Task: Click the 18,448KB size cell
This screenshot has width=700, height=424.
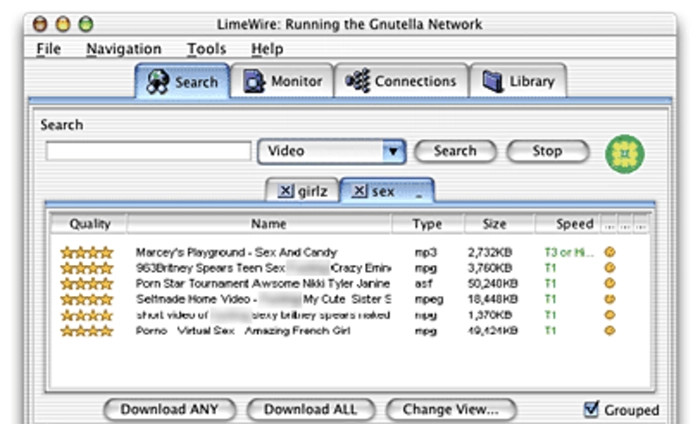Action: point(493,299)
